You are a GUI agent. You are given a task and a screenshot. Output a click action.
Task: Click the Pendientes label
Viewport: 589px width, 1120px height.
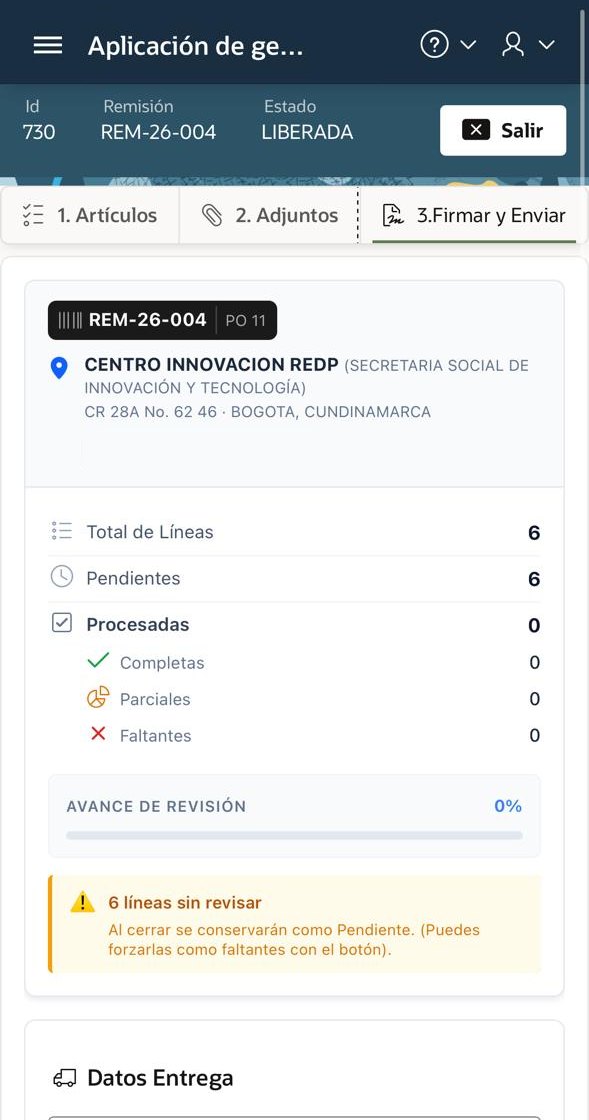click(134, 578)
